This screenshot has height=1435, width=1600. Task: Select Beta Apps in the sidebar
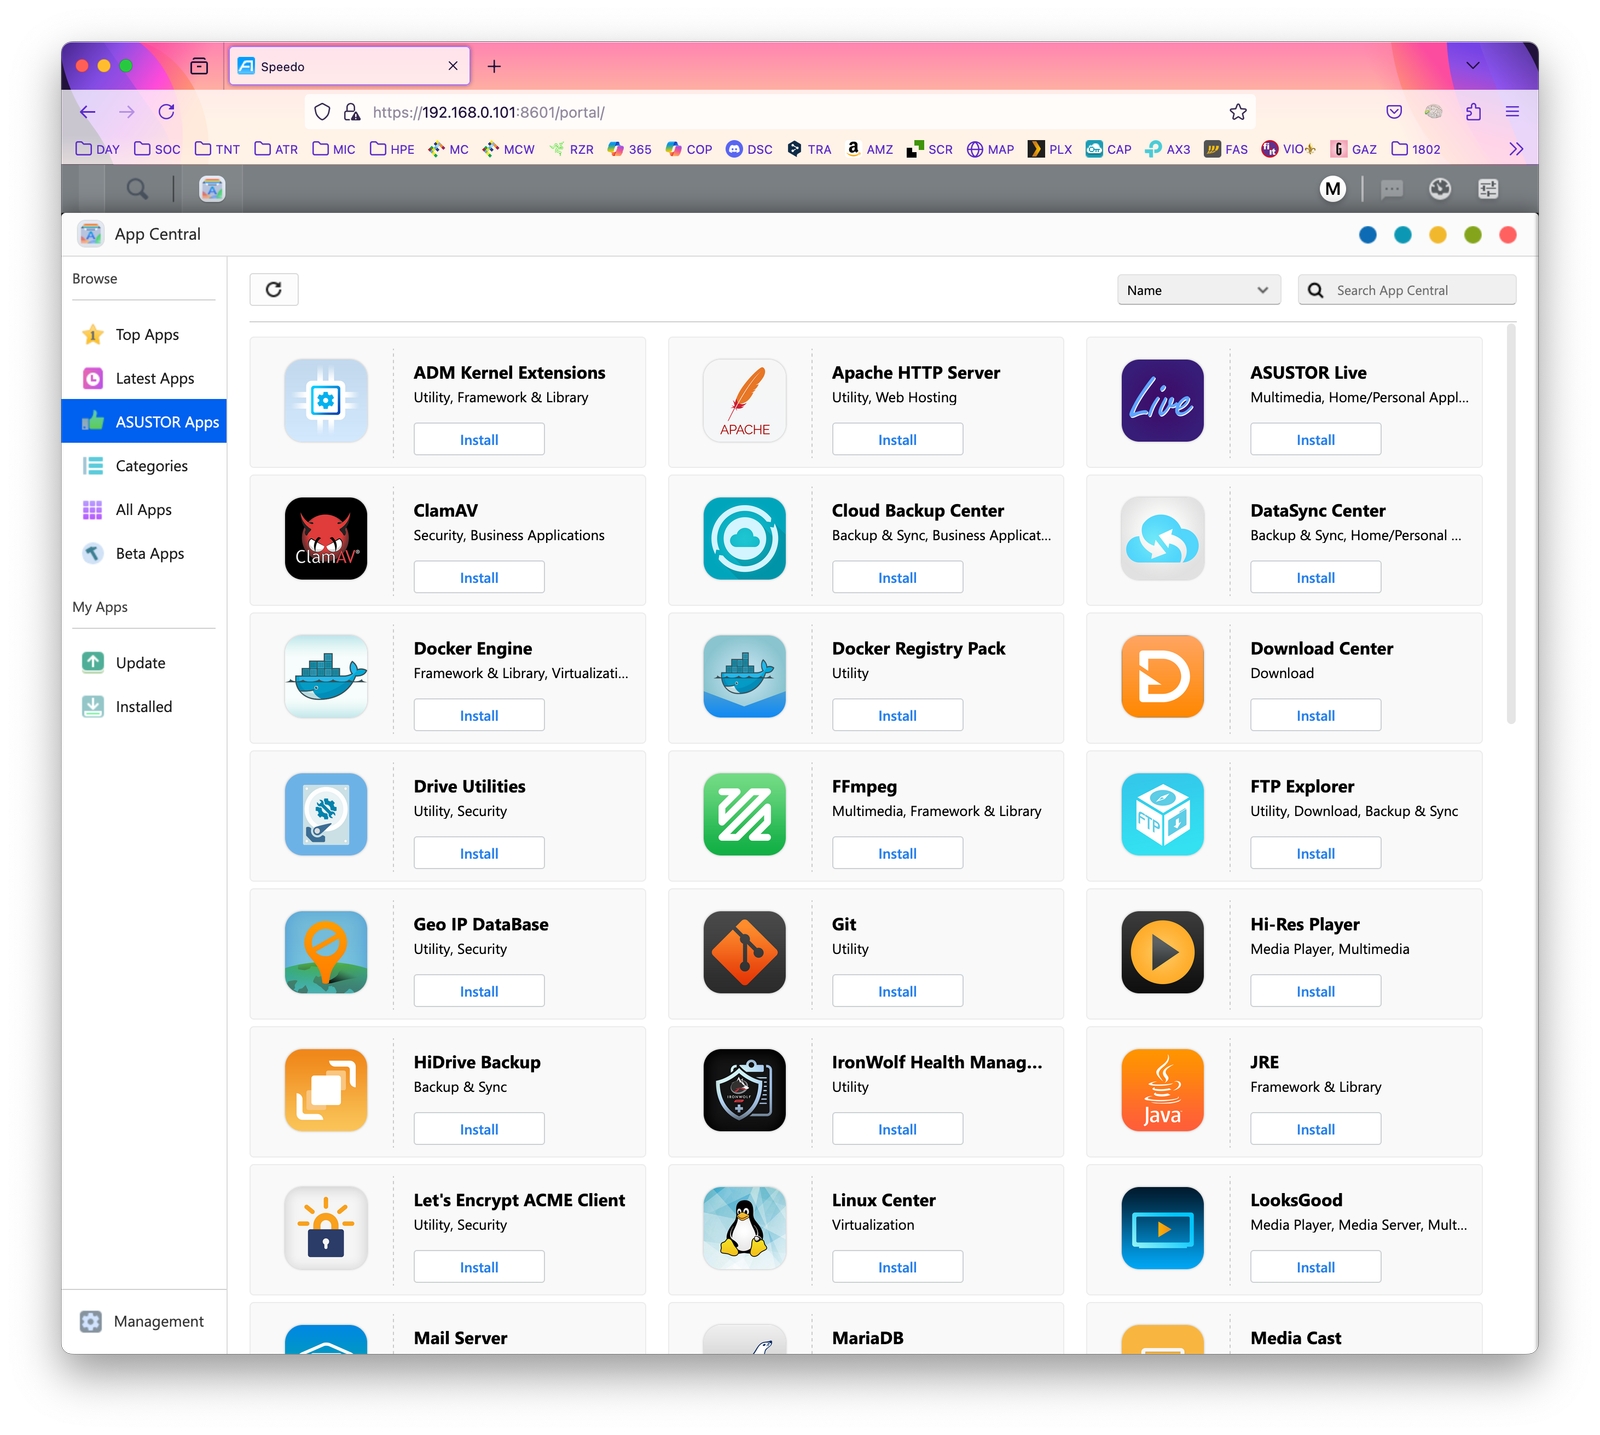click(x=144, y=554)
